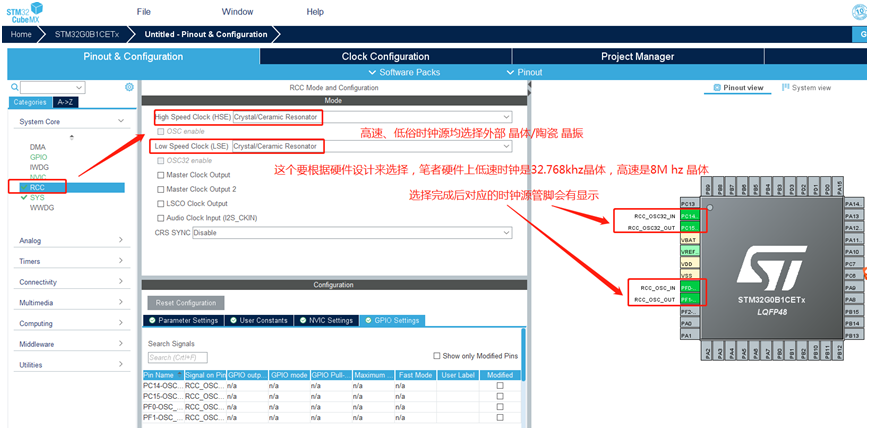The image size is (869, 430).
Task: Select the VREF pin on the chip
Action: coord(689,252)
